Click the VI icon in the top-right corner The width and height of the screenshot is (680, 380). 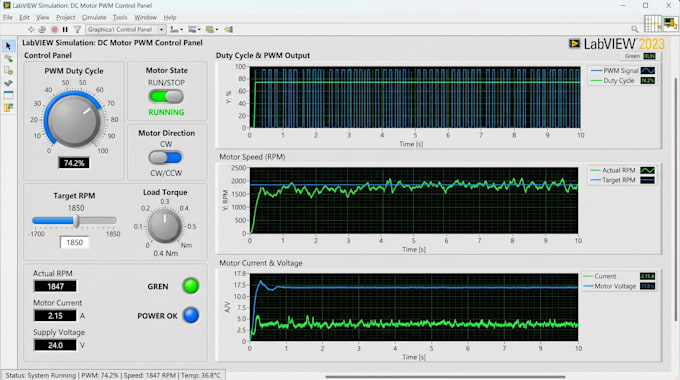click(670, 23)
